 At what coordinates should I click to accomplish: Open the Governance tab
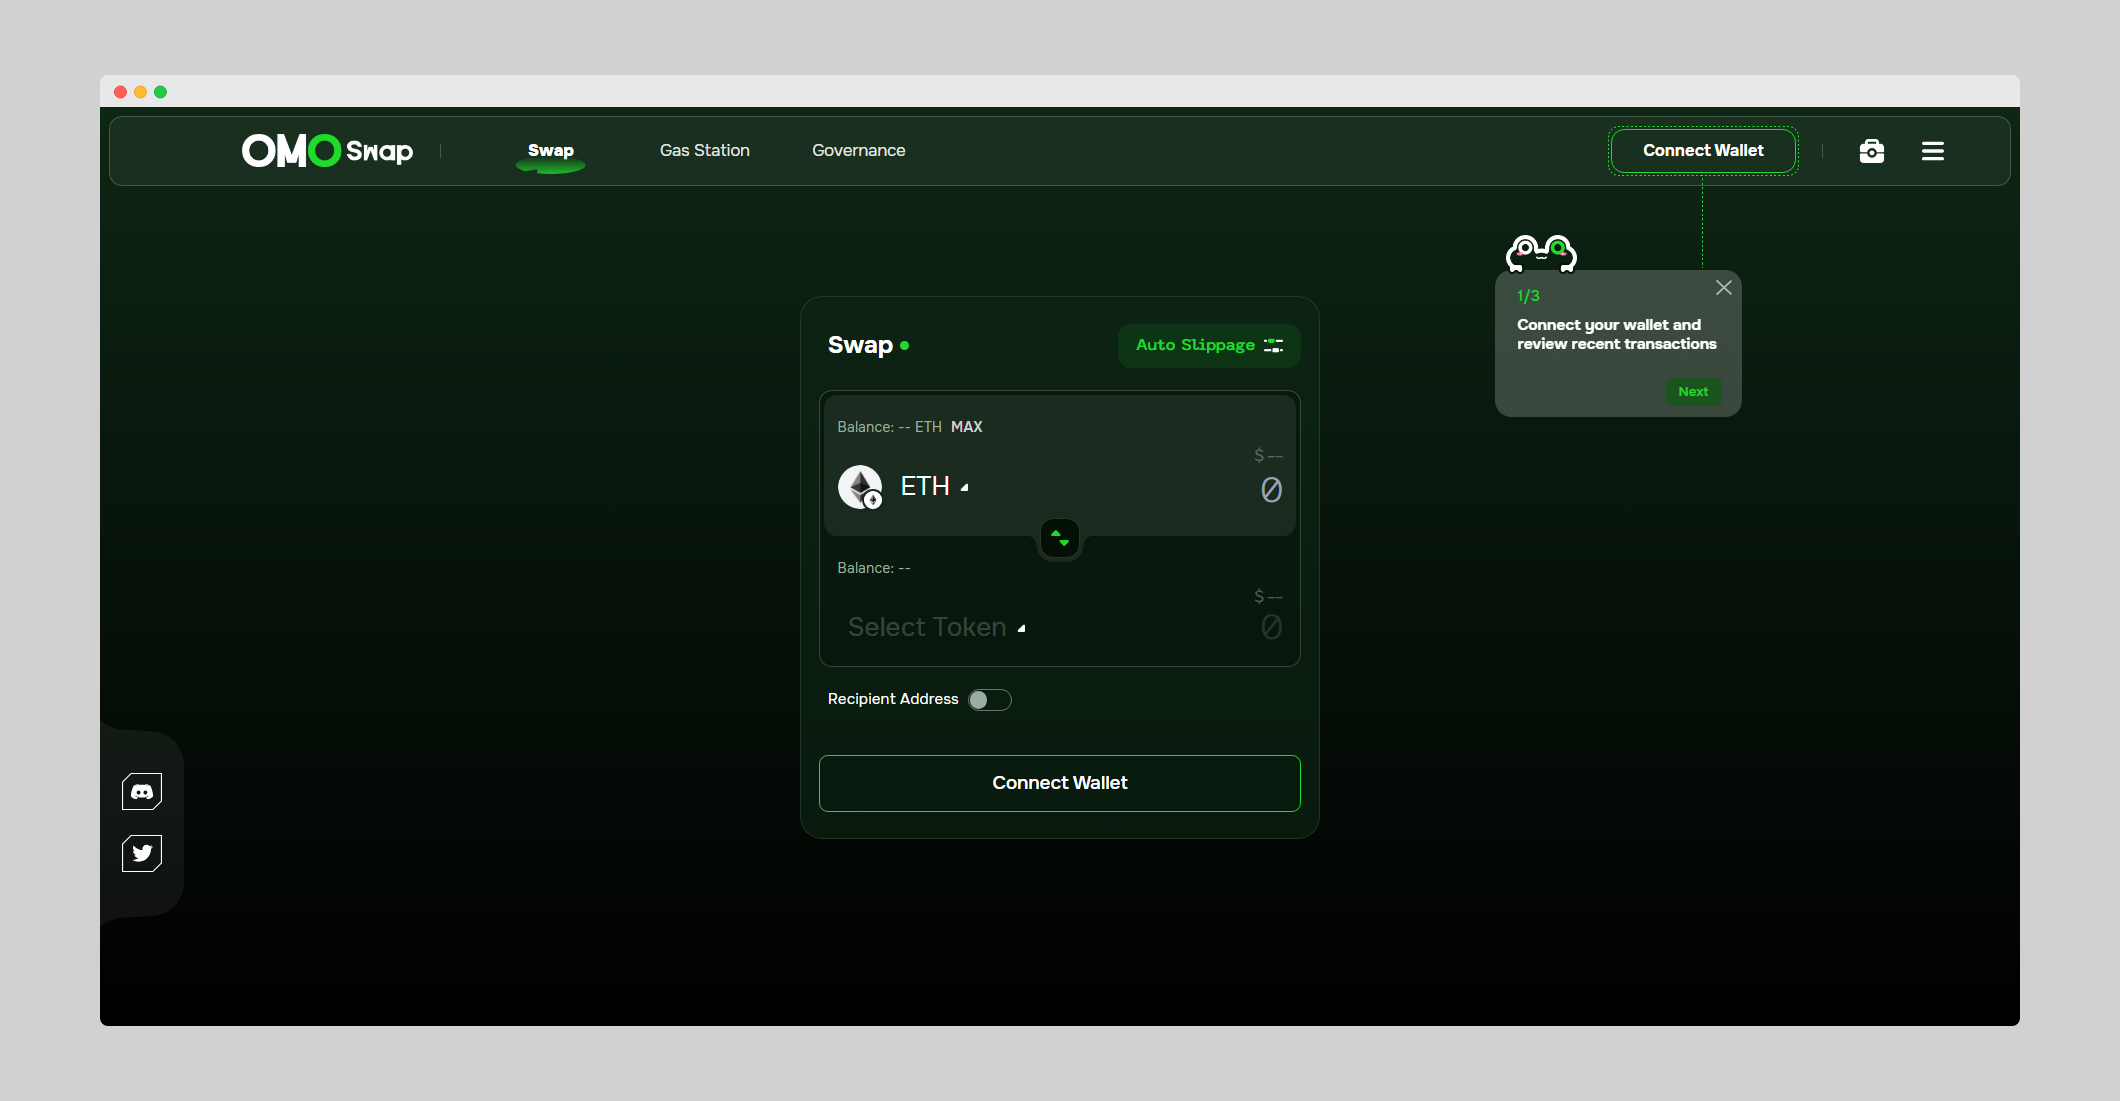(x=859, y=151)
